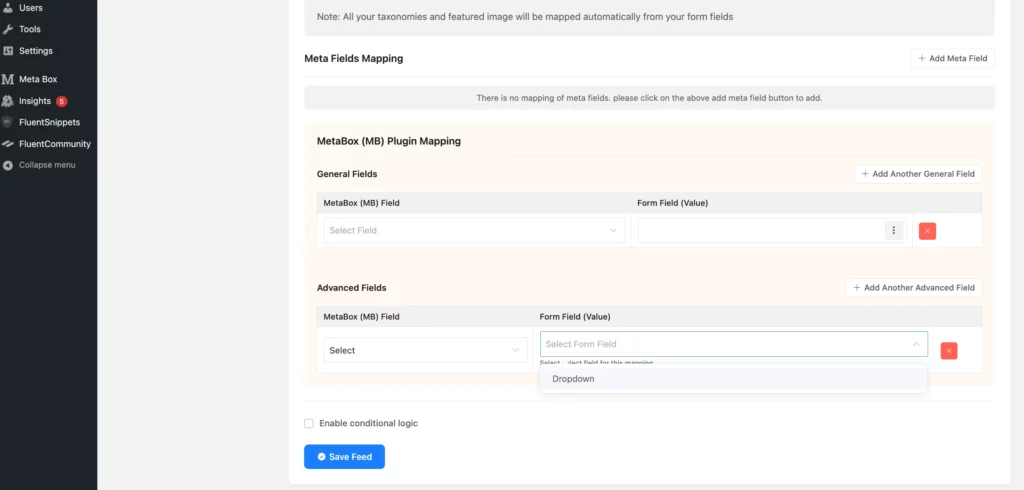Screen dimensions: 1024x490
Task: Collapse Select Form Field chevron arrow
Action: click(x=916, y=344)
